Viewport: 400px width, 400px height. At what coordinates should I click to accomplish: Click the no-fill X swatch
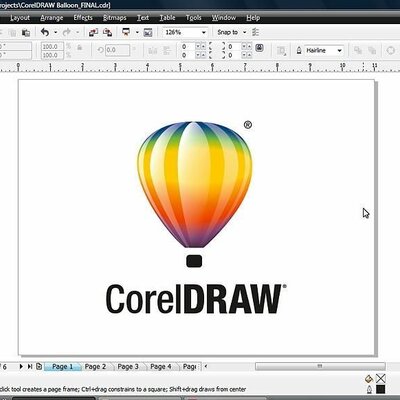[381, 379]
